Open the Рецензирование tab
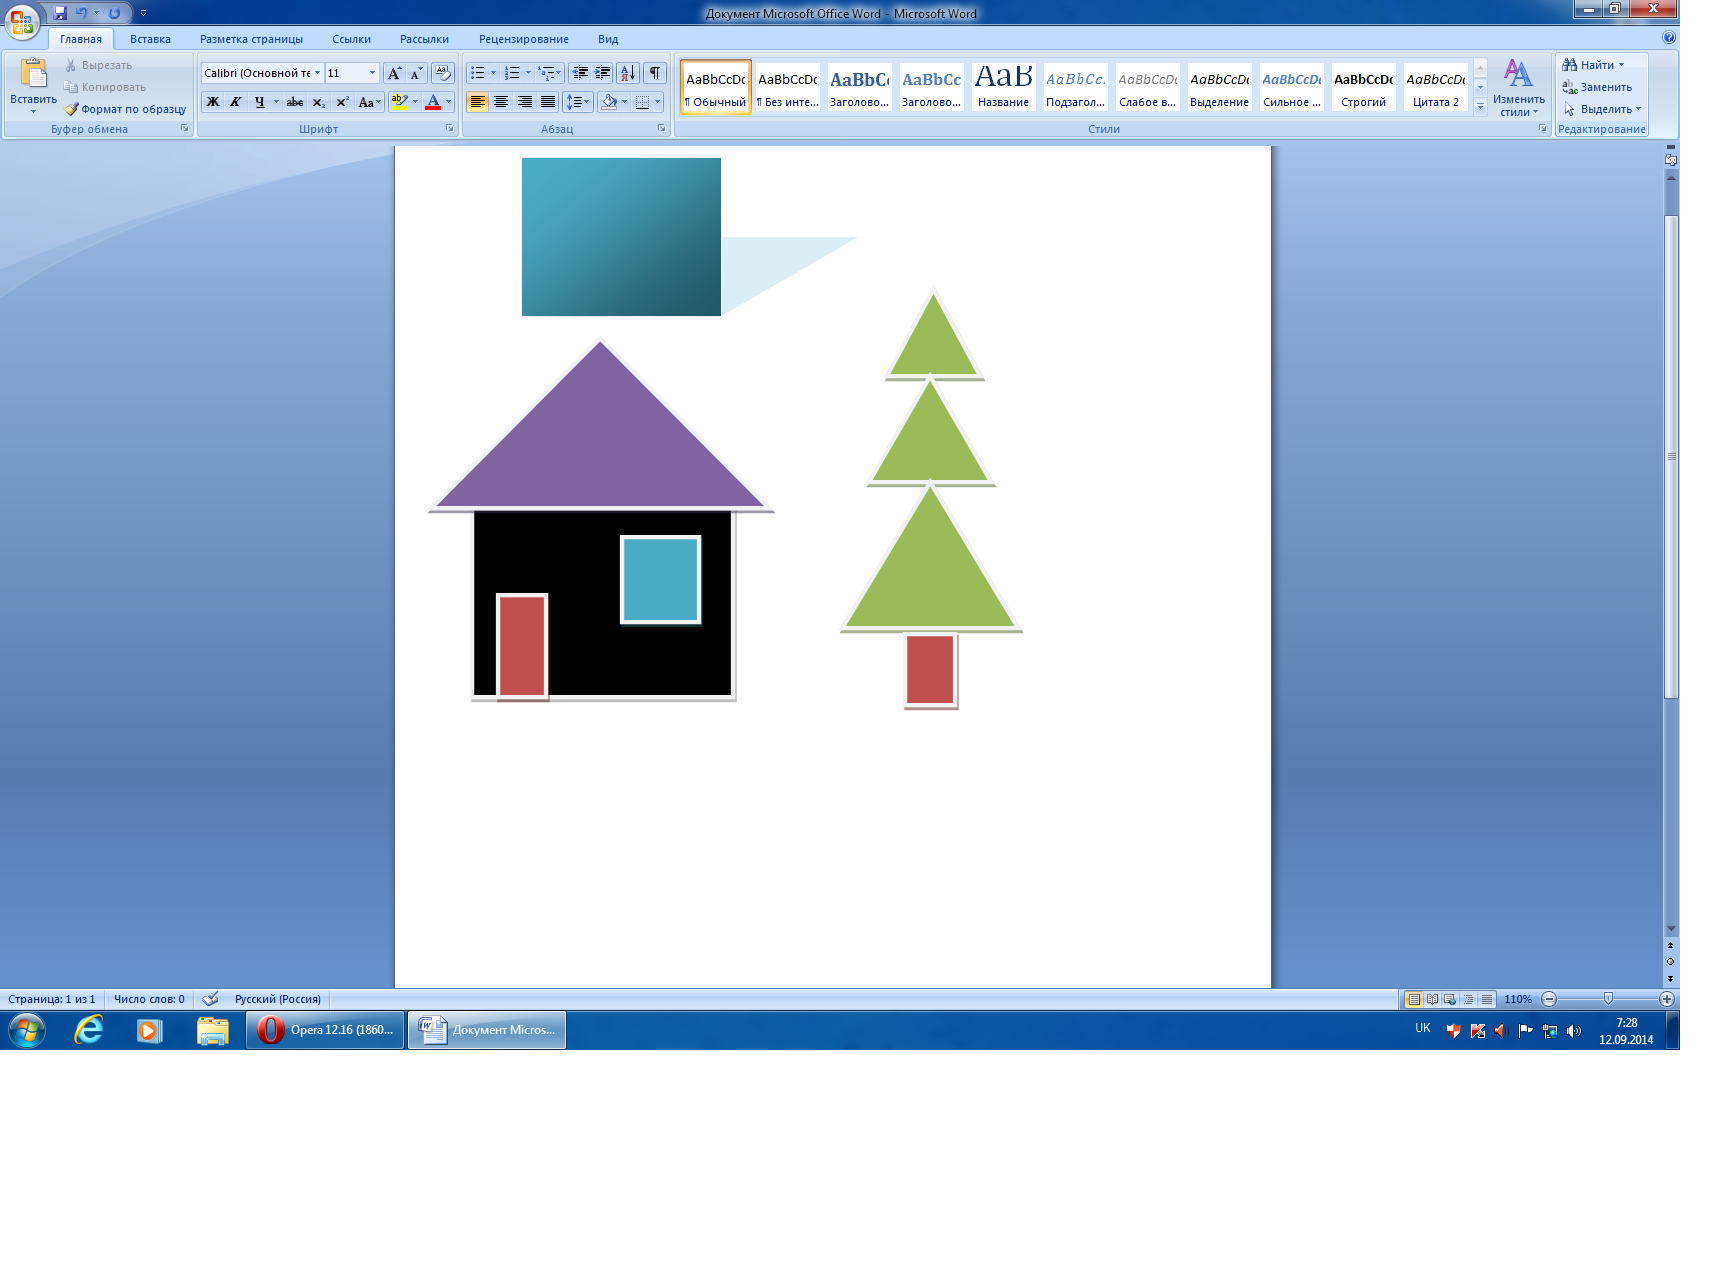Image resolution: width=1718 pixels, height=1272 pixels. pyautogui.click(x=523, y=39)
